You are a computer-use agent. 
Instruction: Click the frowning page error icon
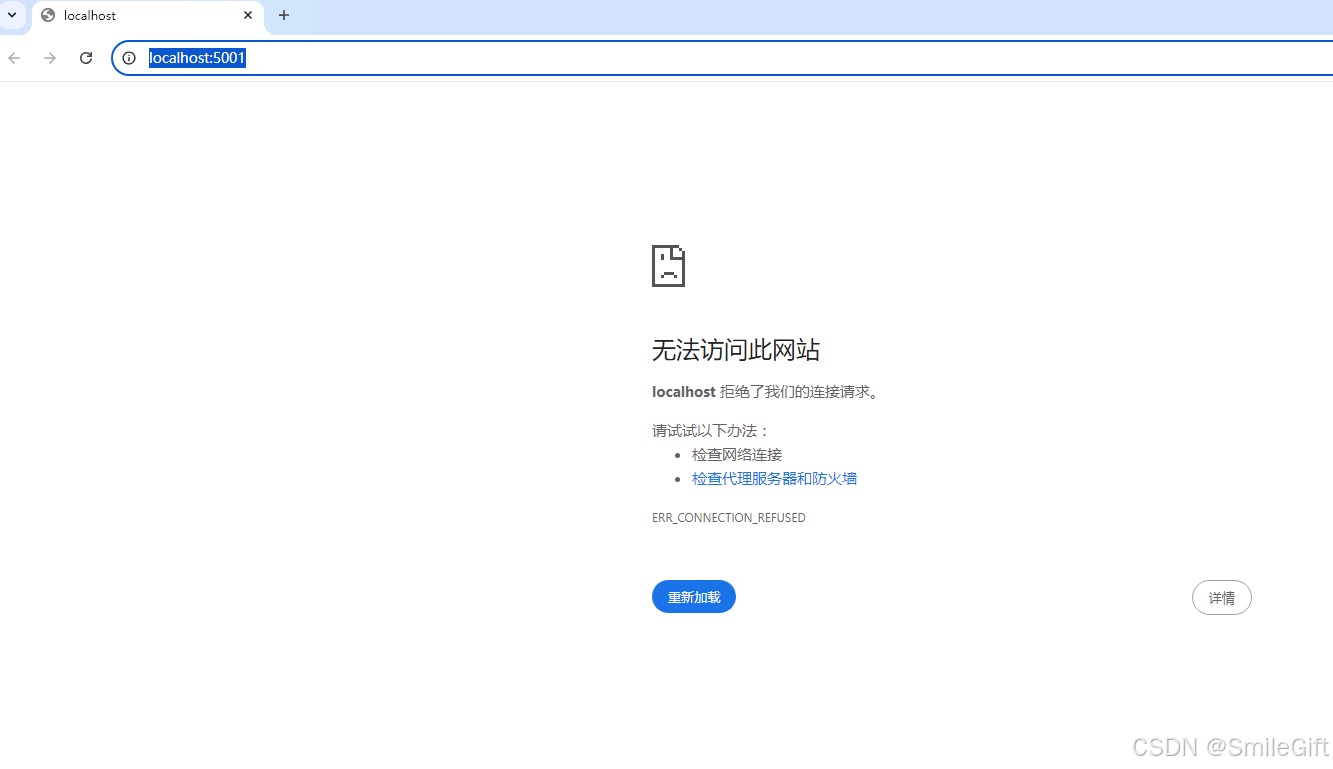point(668,265)
